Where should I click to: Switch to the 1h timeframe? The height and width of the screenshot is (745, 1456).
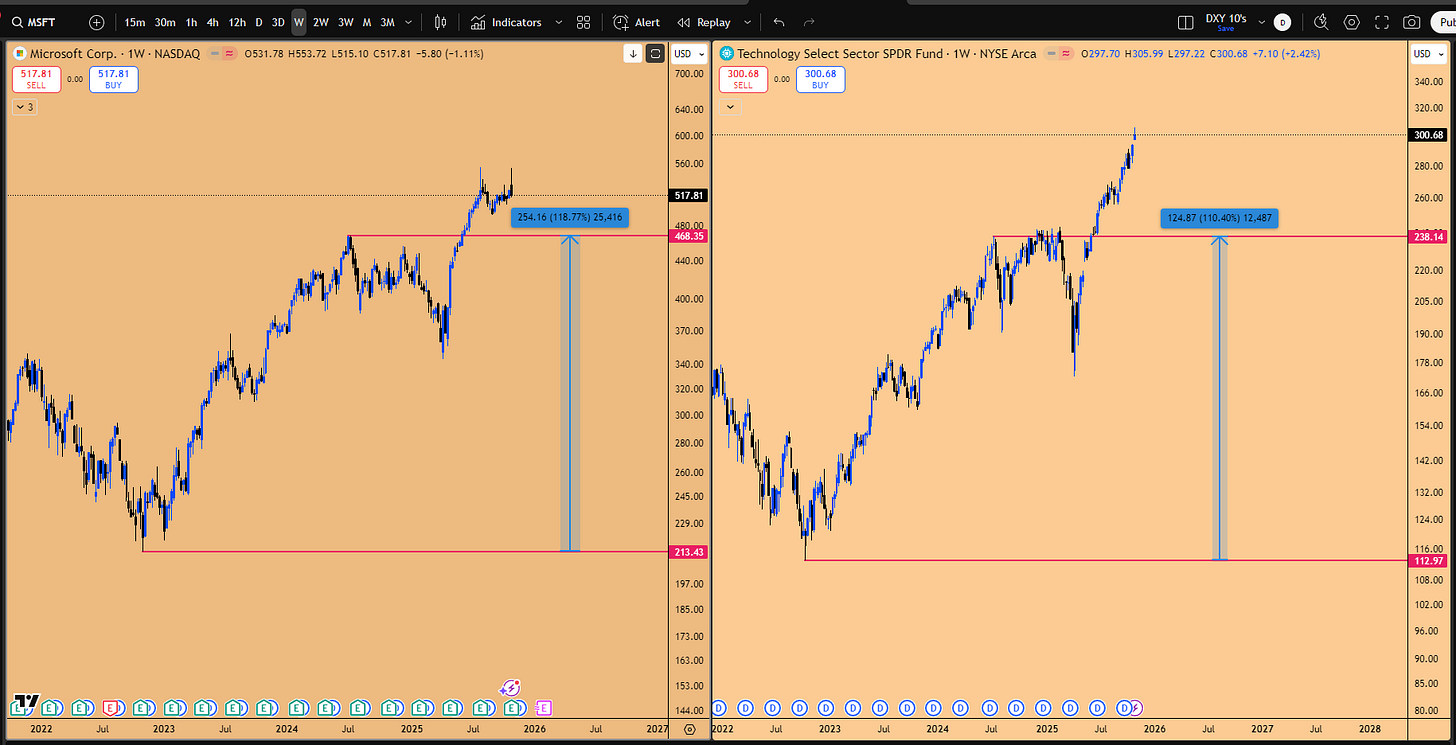click(x=191, y=22)
